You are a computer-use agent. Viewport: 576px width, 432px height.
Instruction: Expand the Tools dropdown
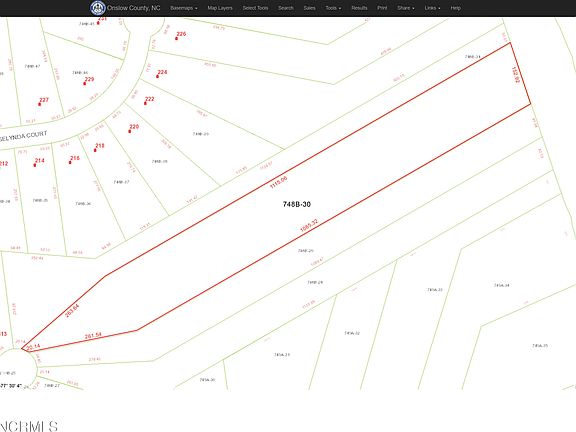pyautogui.click(x=333, y=8)
